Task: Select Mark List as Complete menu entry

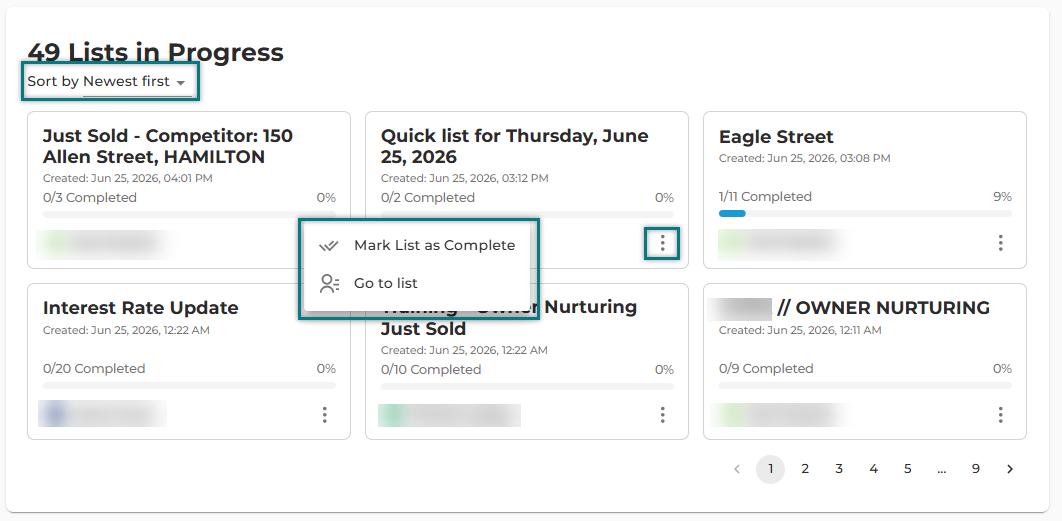Action: (x=417, y=245)
